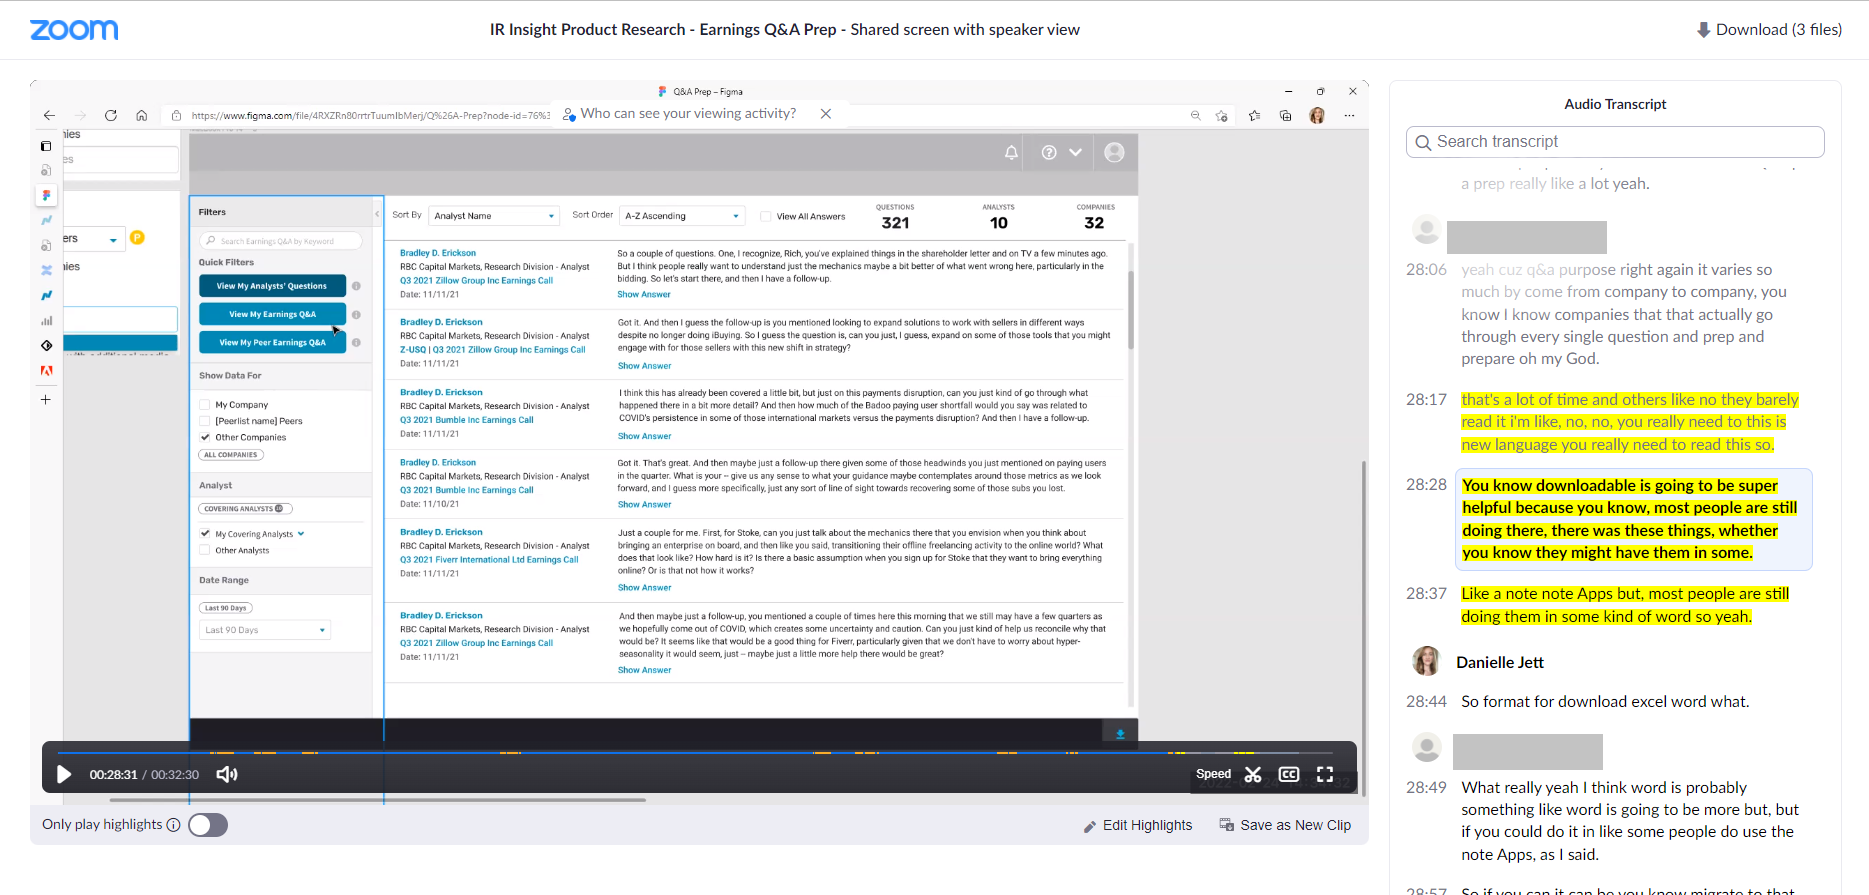Click Save as New Clip
The height and width of the screenshot is (895, 1869).
(1285, 825)
